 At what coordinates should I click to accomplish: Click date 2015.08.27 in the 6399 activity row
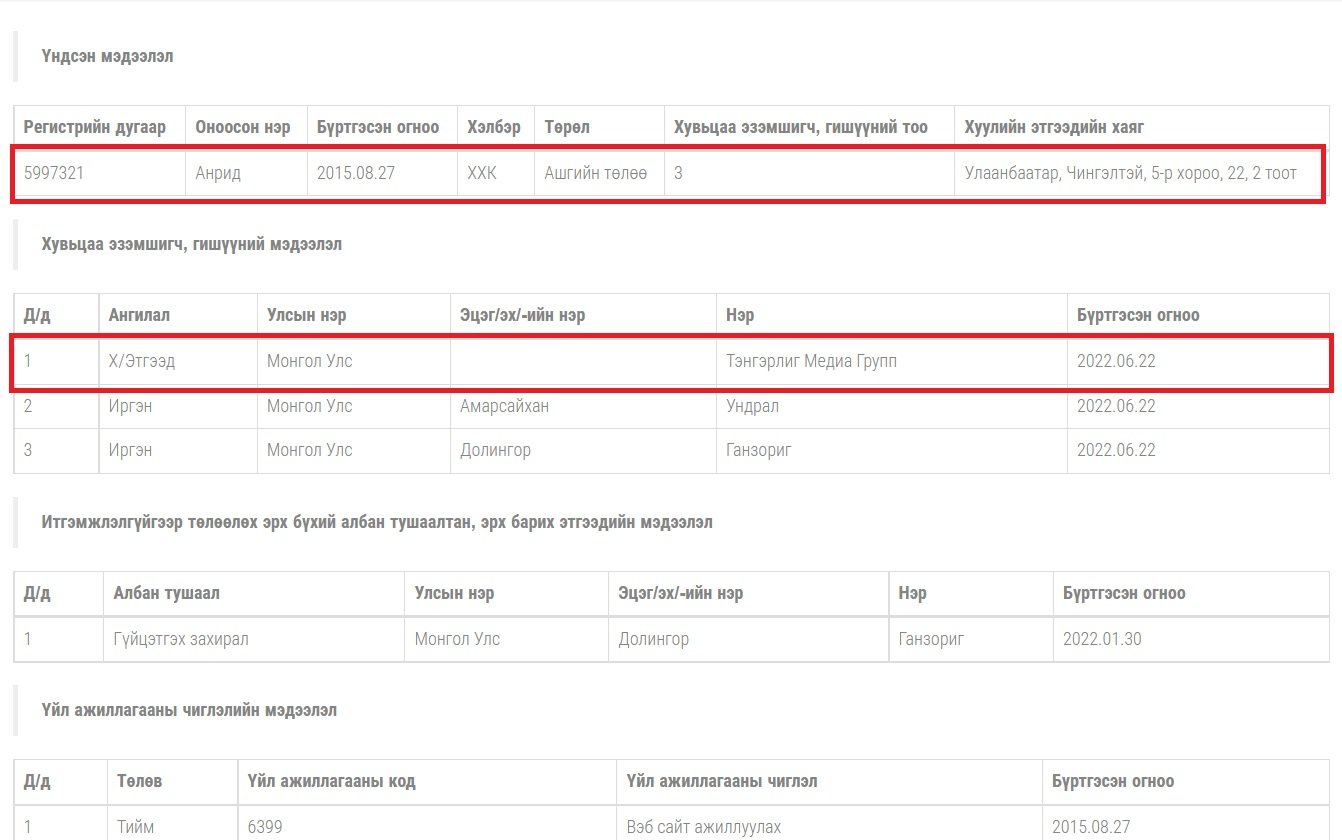click(x=1091, y=827)
